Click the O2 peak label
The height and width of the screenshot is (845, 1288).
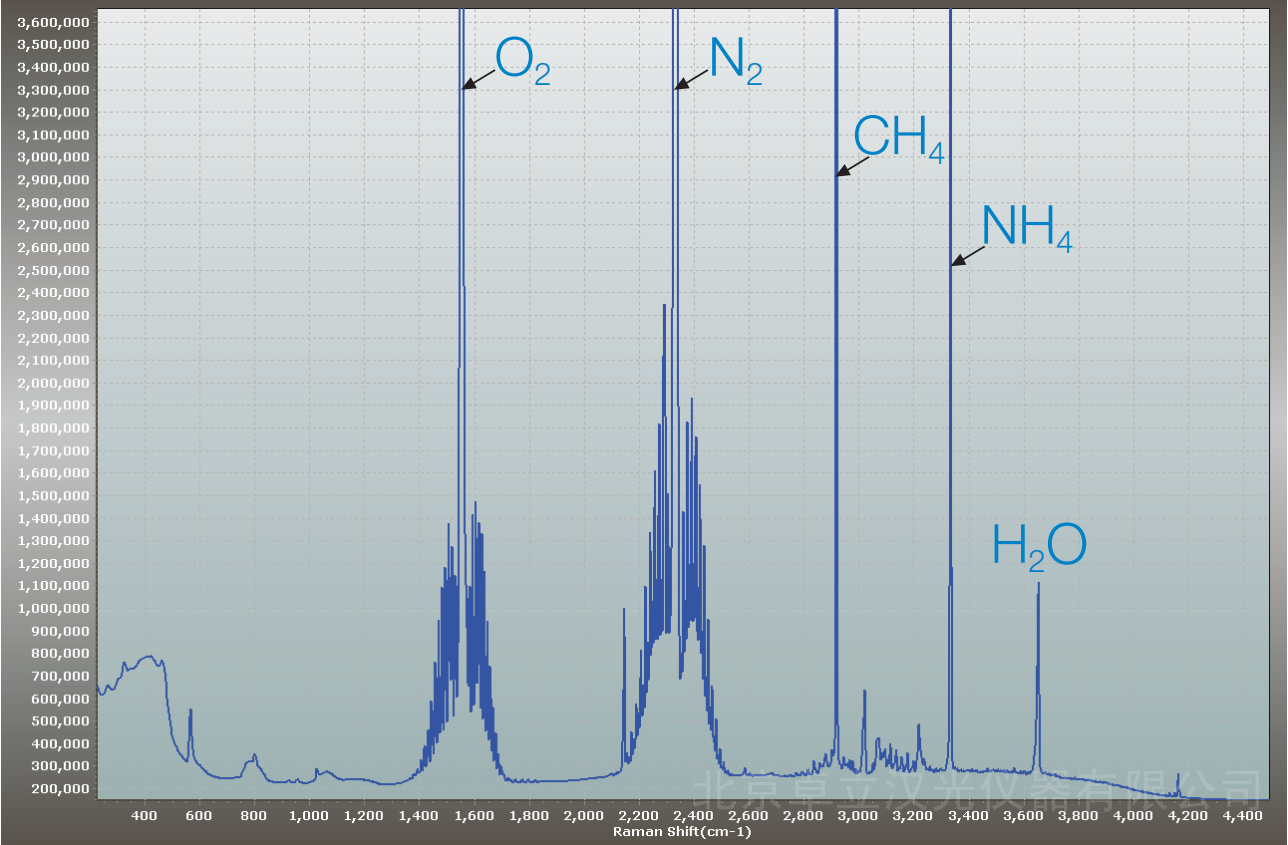coord(522,62)
